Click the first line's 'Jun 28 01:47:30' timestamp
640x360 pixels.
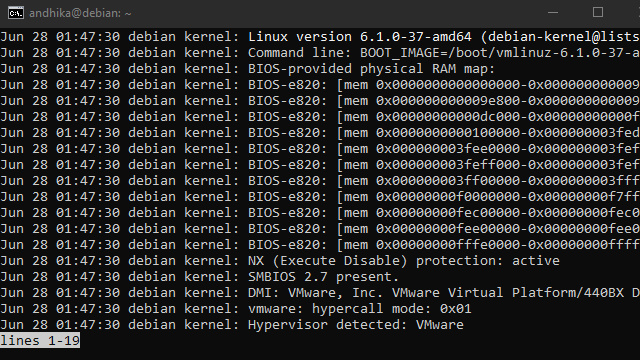click(x=60, y=37)
